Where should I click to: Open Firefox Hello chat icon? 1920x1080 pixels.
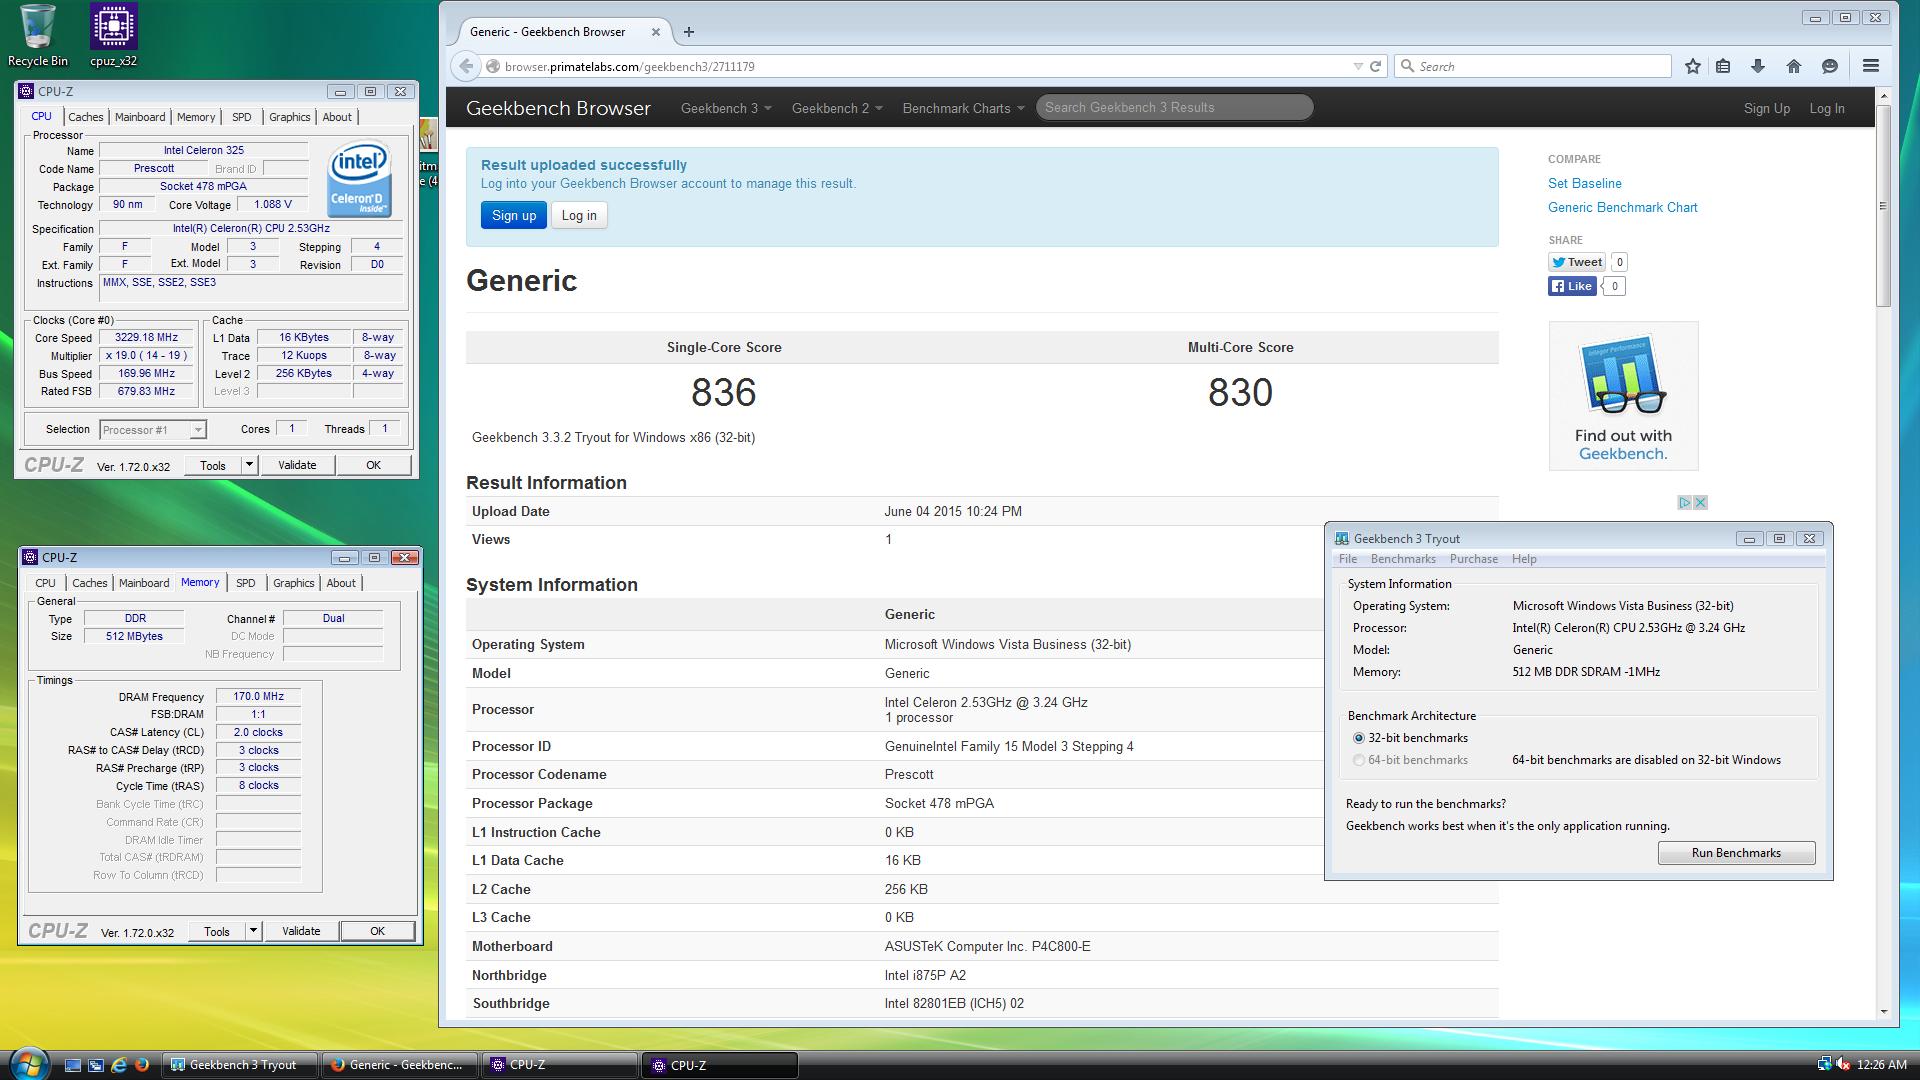click(x=1829, y=66)
